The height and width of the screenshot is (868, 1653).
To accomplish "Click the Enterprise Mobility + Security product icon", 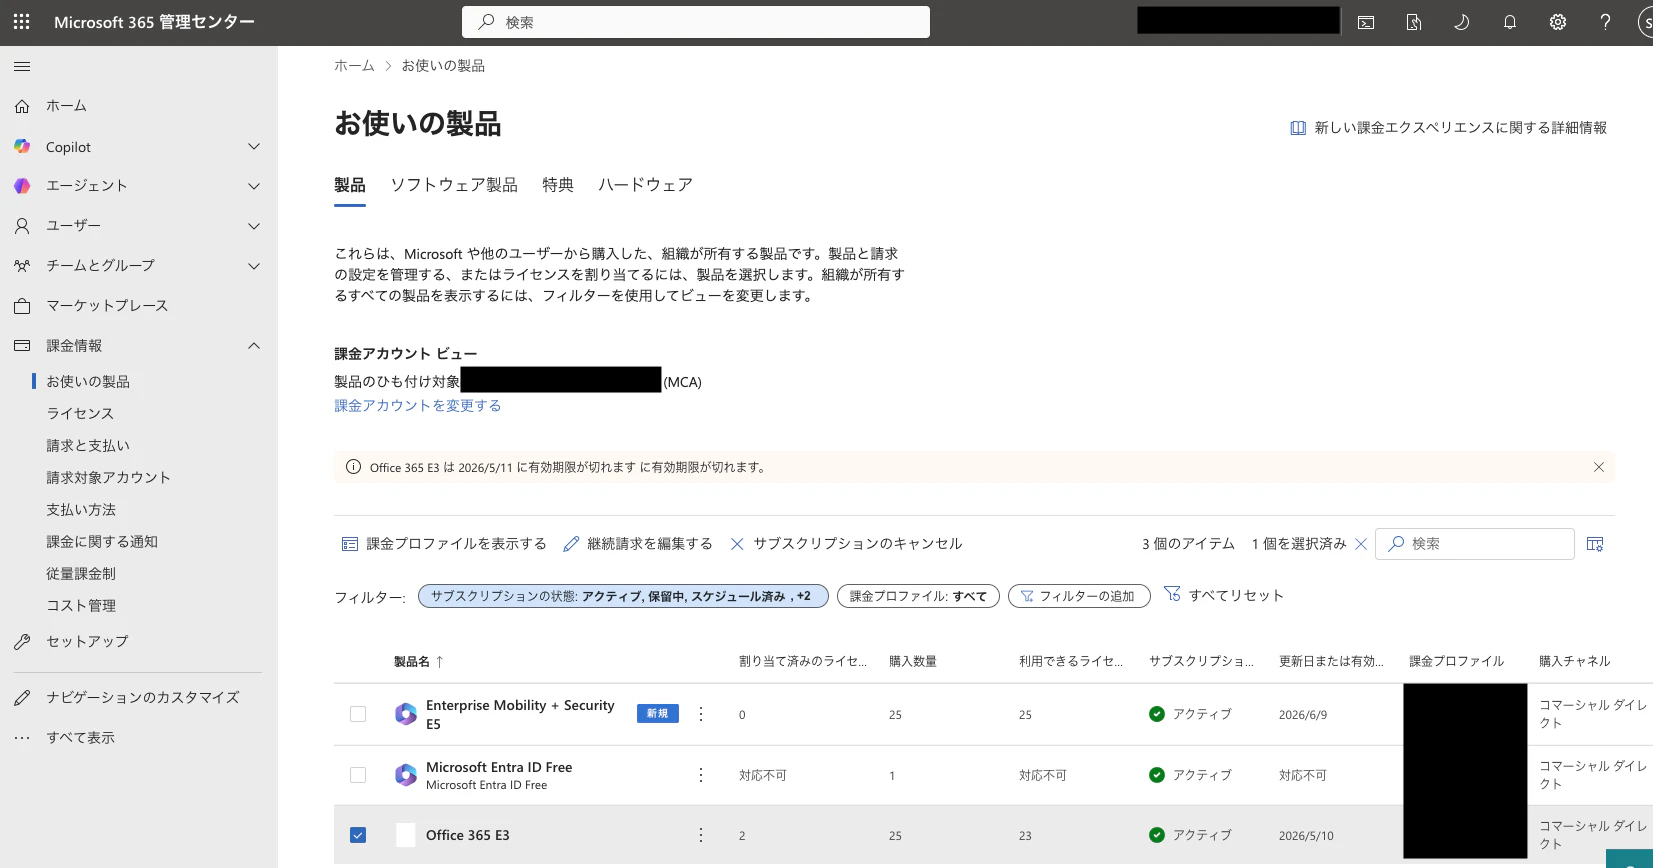I will point(406,714).
